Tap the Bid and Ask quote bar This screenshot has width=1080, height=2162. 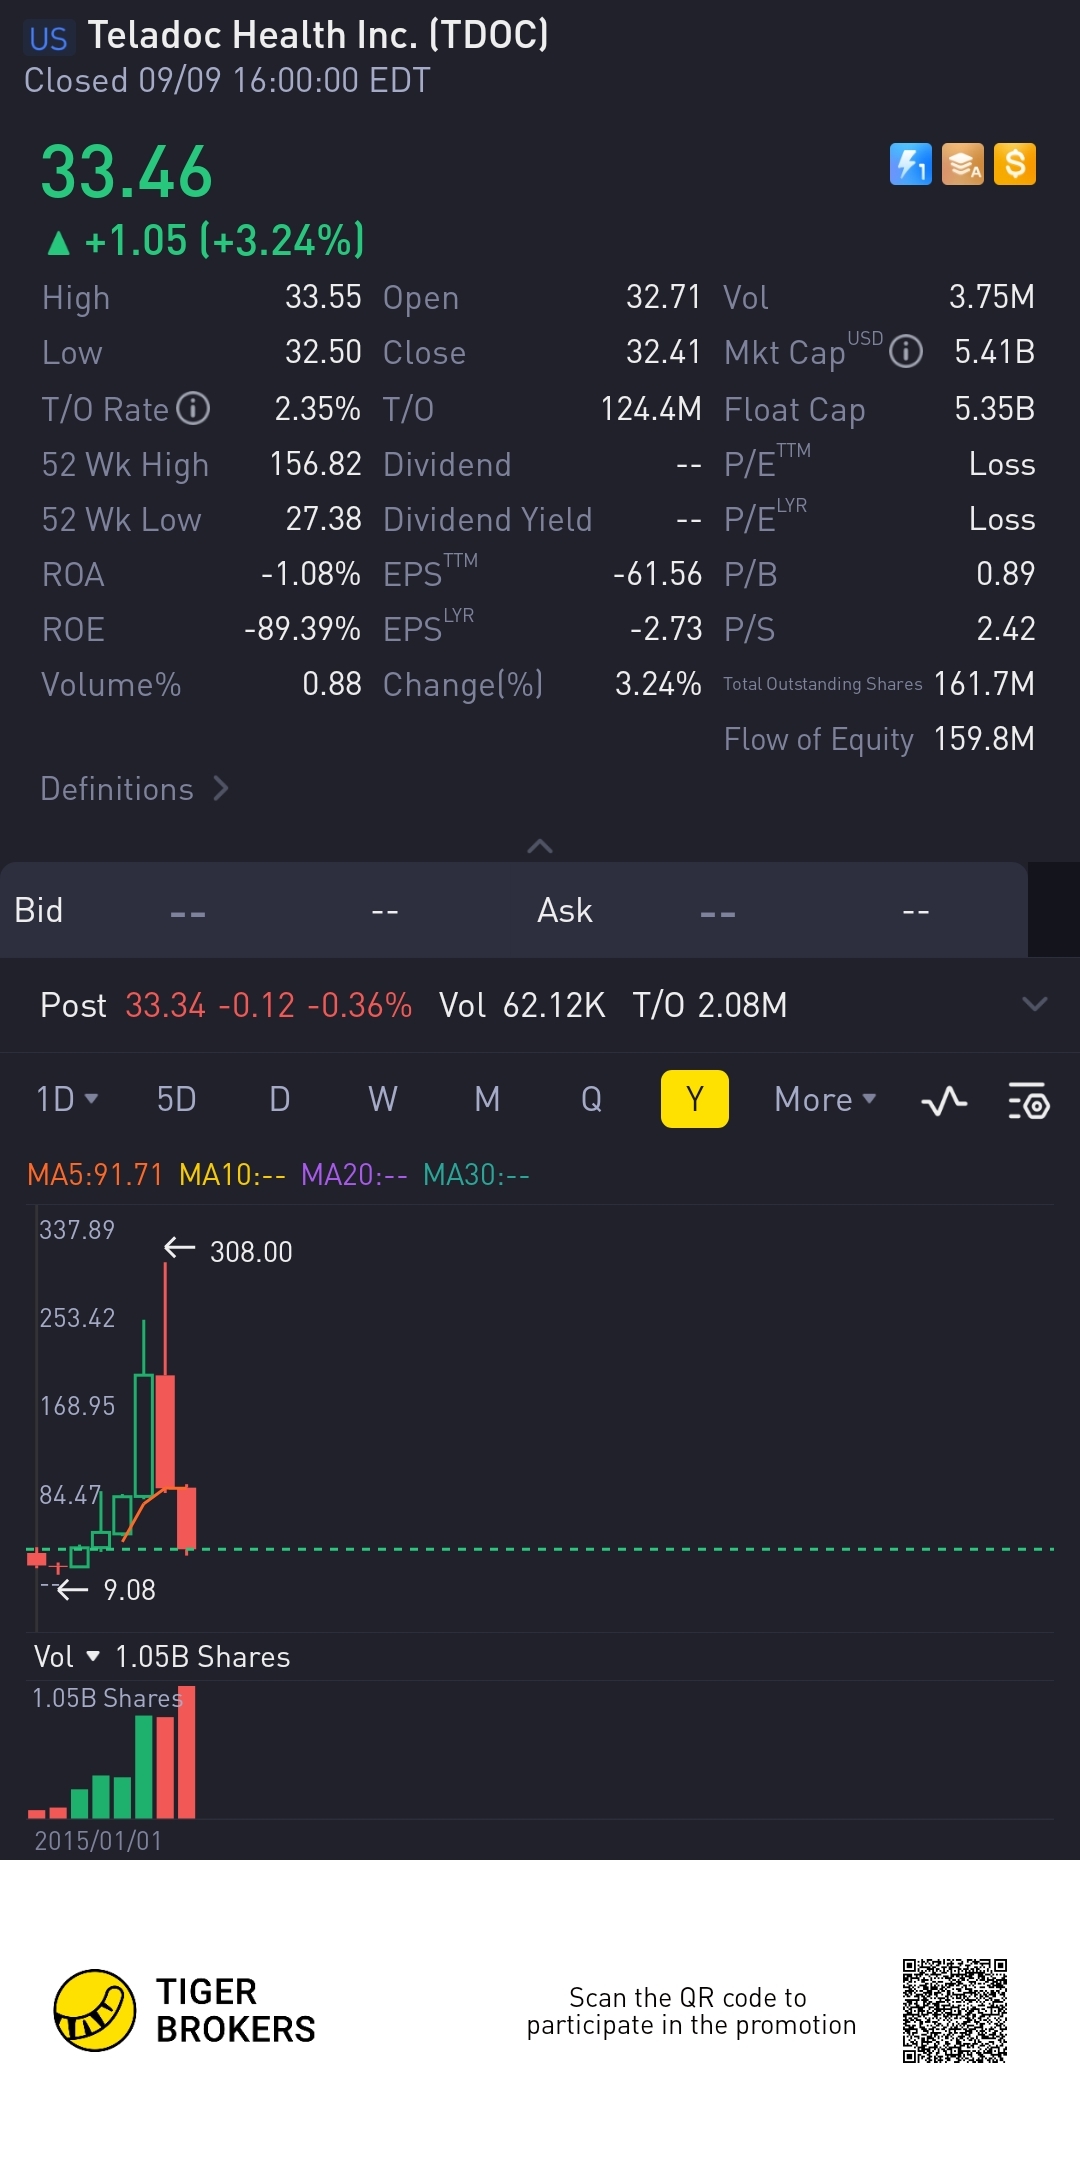click(514, 910)
